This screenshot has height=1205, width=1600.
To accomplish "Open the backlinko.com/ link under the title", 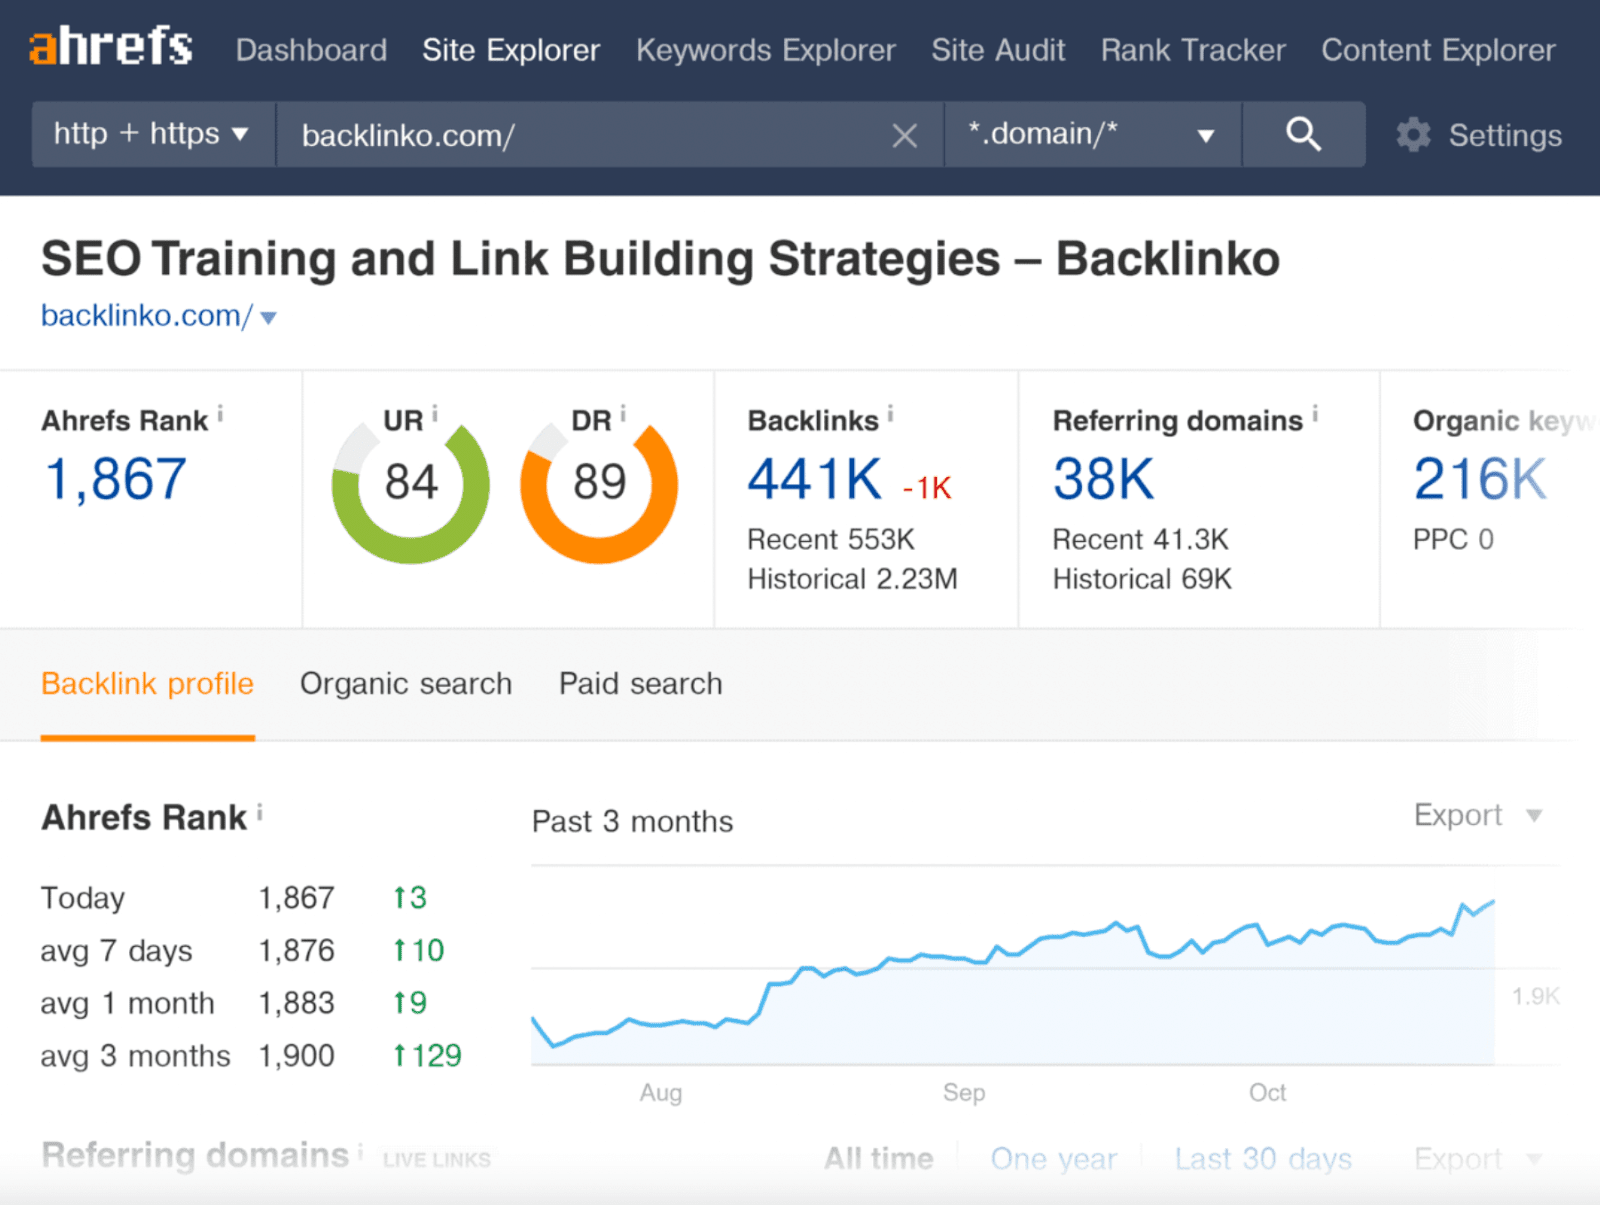I will pyautogui.click(x=147, y=316).
